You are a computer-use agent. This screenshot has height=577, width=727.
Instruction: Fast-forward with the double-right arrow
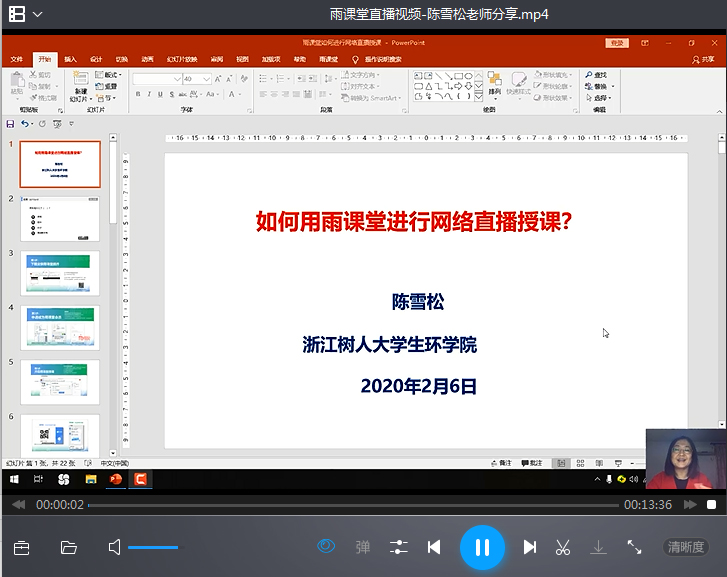(x=690, y=505)
